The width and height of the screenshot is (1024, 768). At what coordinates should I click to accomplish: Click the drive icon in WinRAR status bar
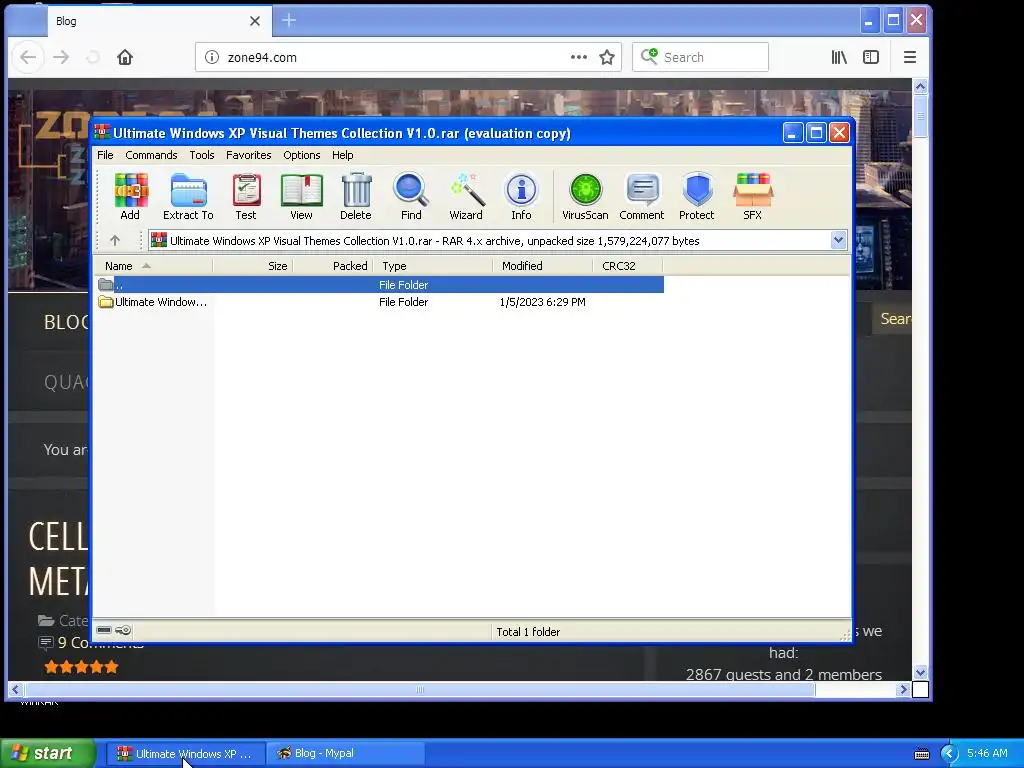[104, 630]
